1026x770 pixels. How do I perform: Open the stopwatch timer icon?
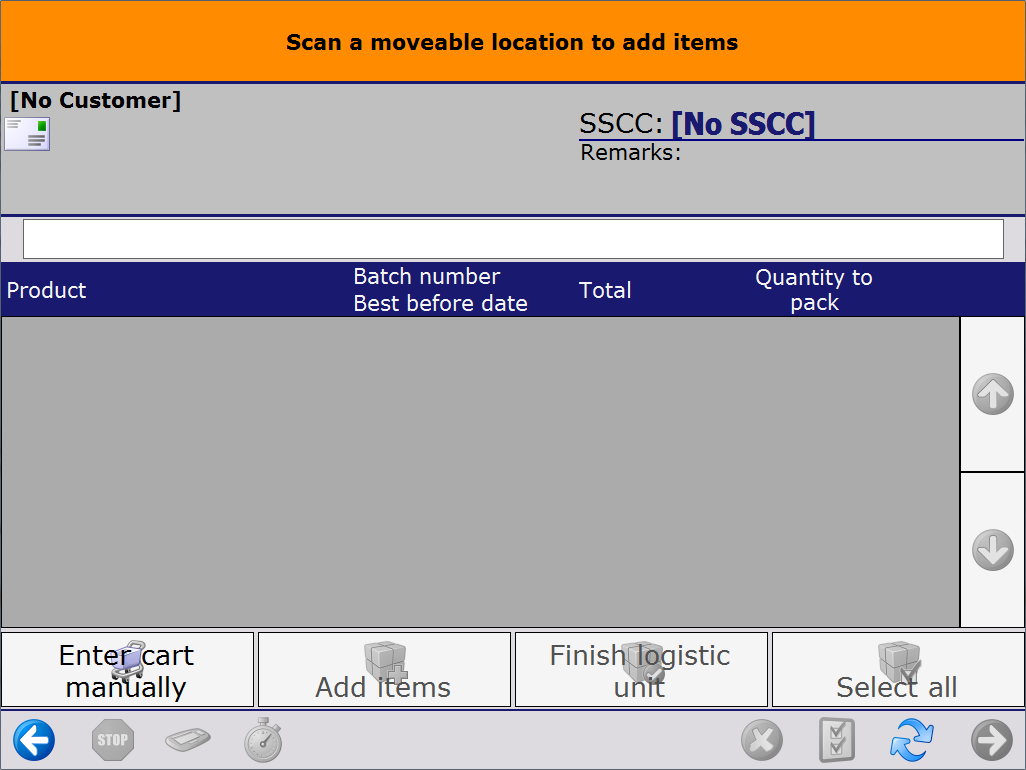click(x=262, y=740)
